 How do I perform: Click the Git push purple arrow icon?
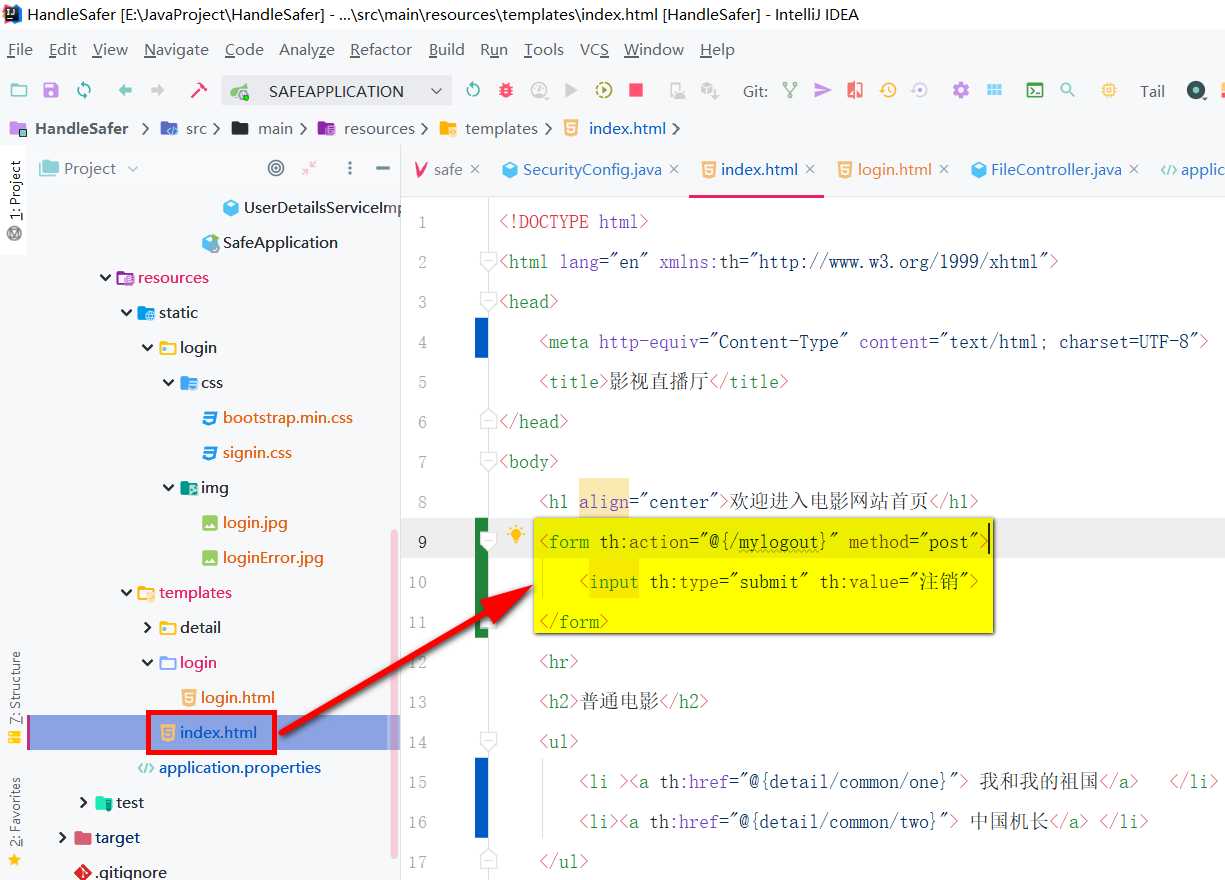[822, 90]
